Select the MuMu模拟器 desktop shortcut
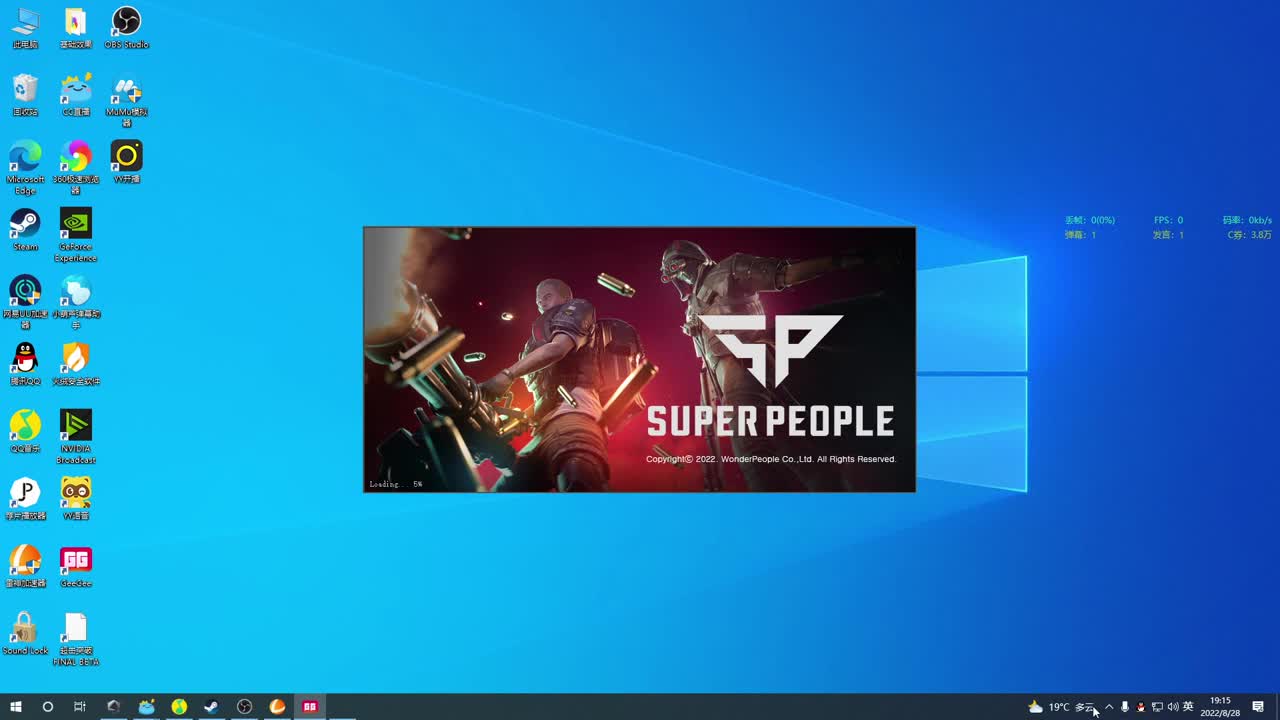 (126, 100)
